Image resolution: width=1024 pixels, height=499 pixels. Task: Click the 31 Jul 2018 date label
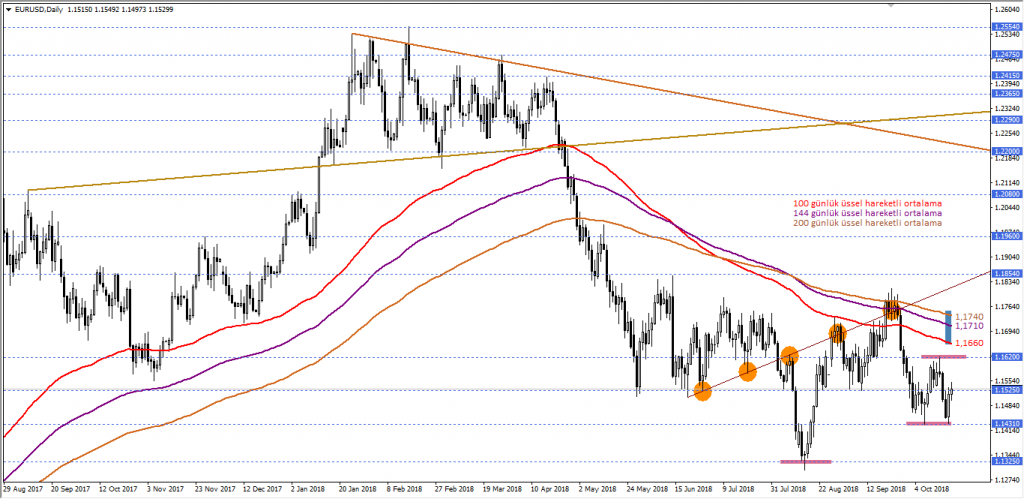(x=789, y=488)
